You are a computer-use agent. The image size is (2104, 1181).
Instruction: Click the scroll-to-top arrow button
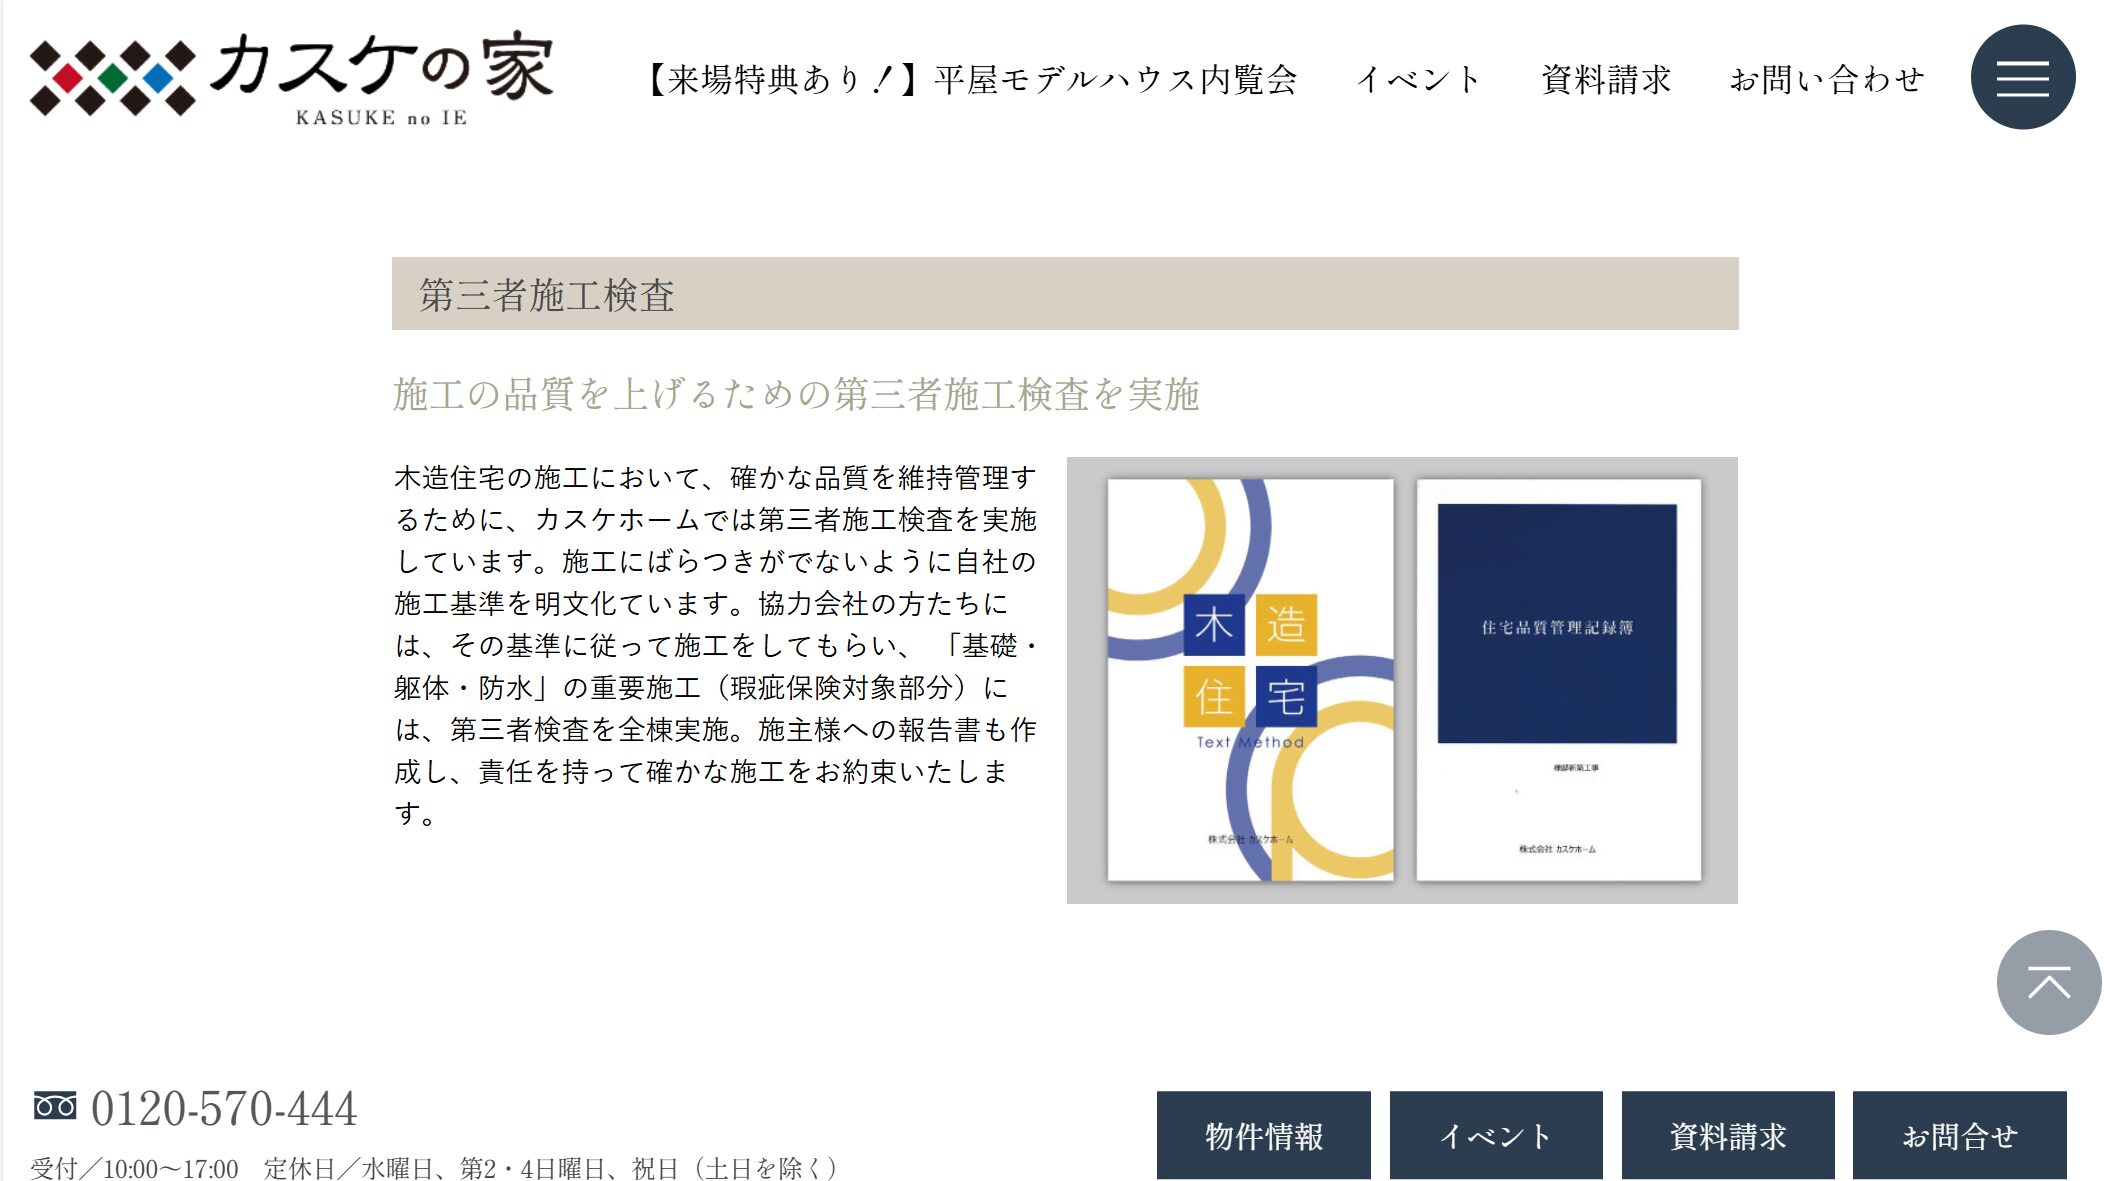point(2048,982)
